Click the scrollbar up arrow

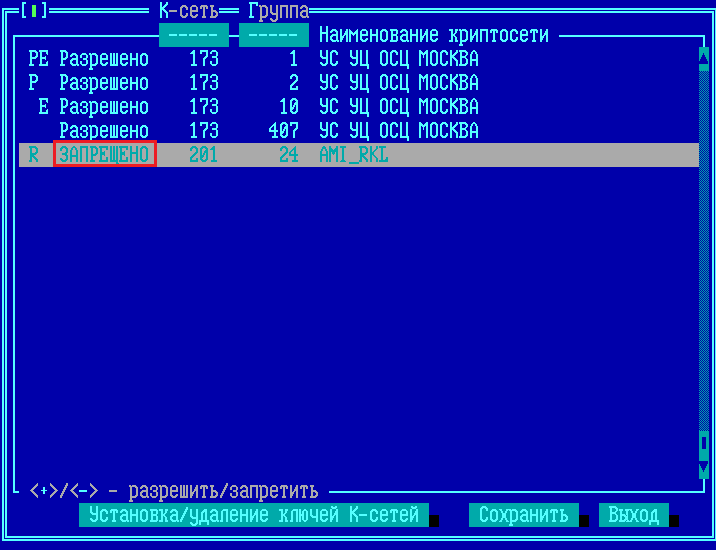[704, 55]
